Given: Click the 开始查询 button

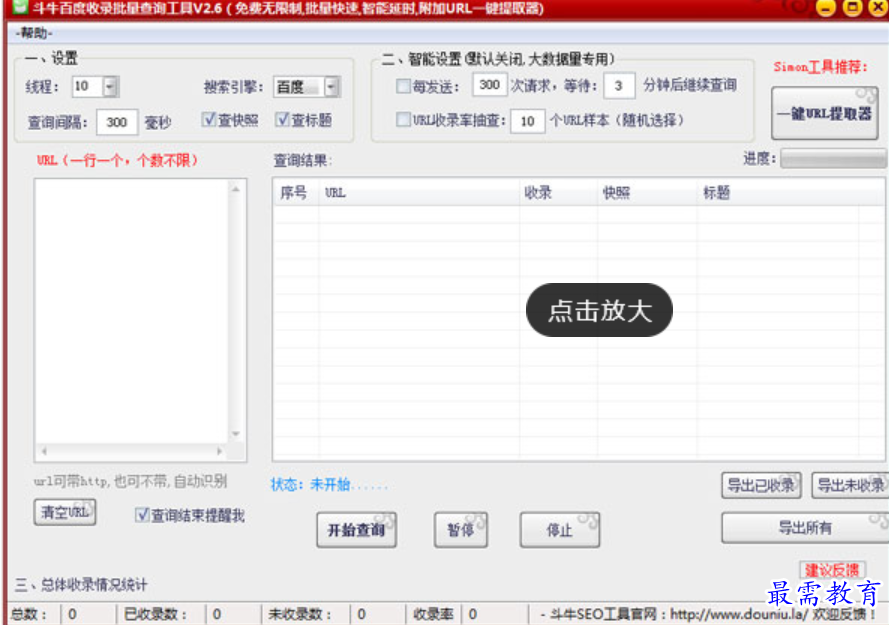Looking at the screenshot, I should click(x=356, y=530).
